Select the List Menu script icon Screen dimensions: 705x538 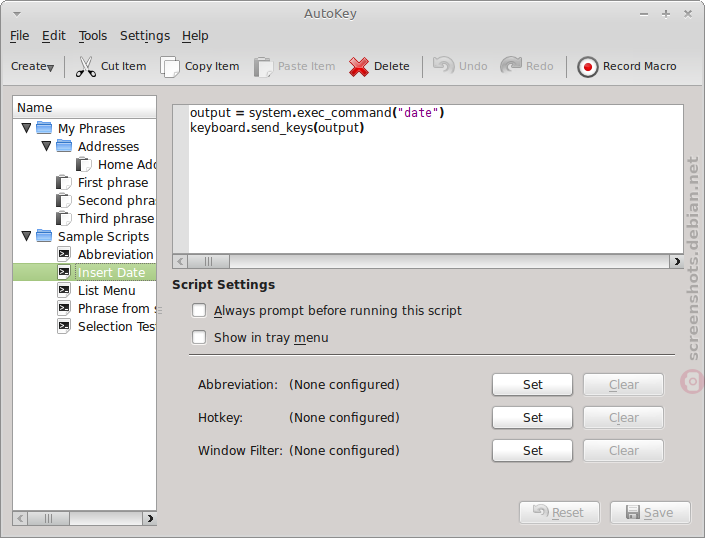pyautogui.click(x=64, y=290)
